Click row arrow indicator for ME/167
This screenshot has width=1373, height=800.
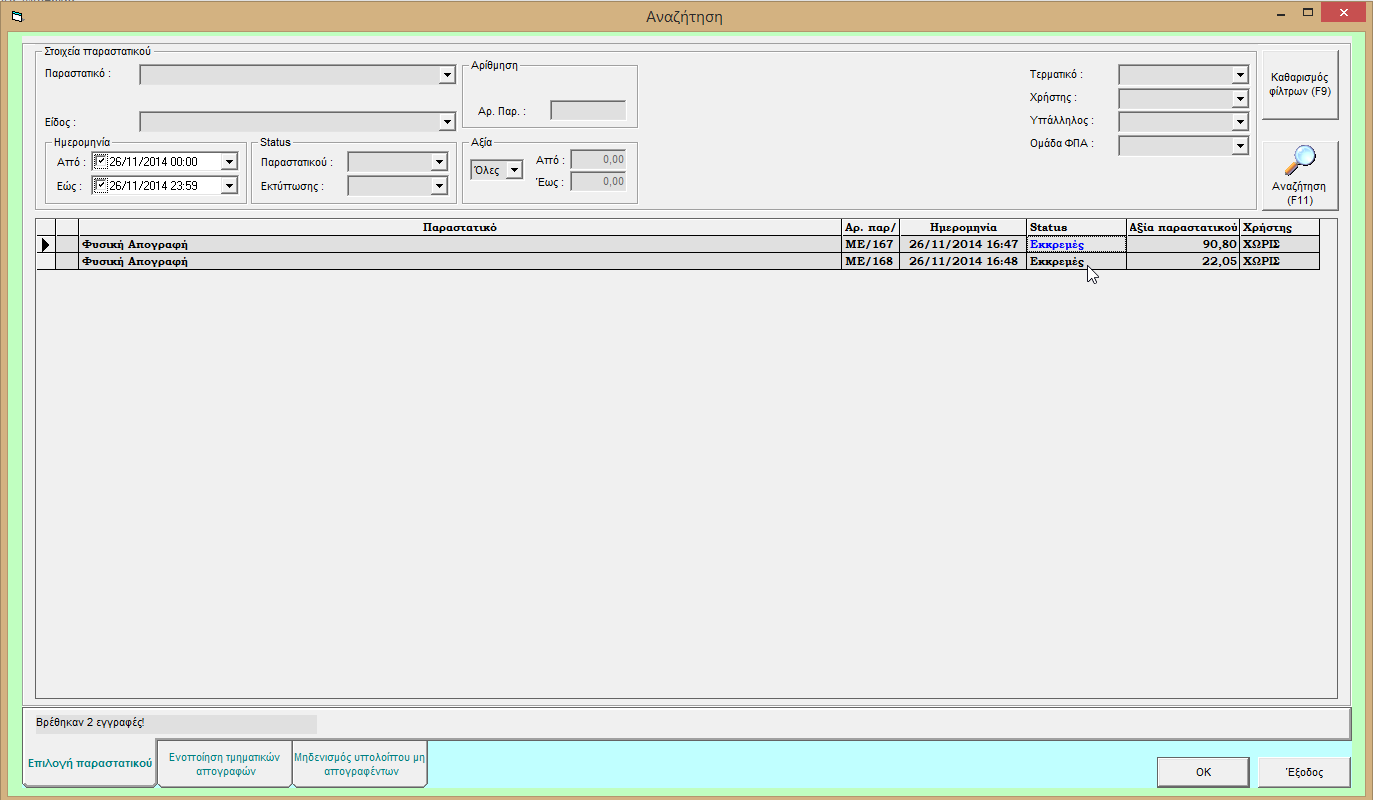46,244
